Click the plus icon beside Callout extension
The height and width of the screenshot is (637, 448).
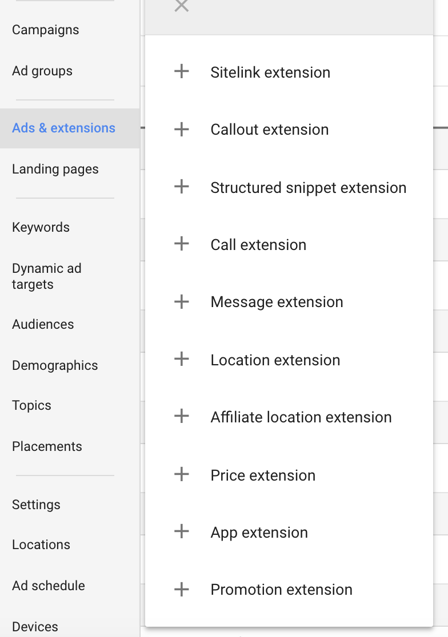tap(182, 129)
